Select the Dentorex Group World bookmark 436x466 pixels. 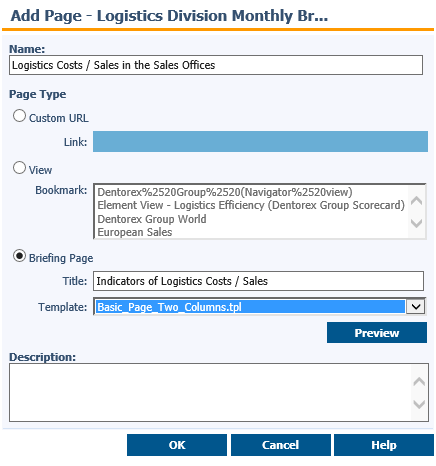pos(152,219)
